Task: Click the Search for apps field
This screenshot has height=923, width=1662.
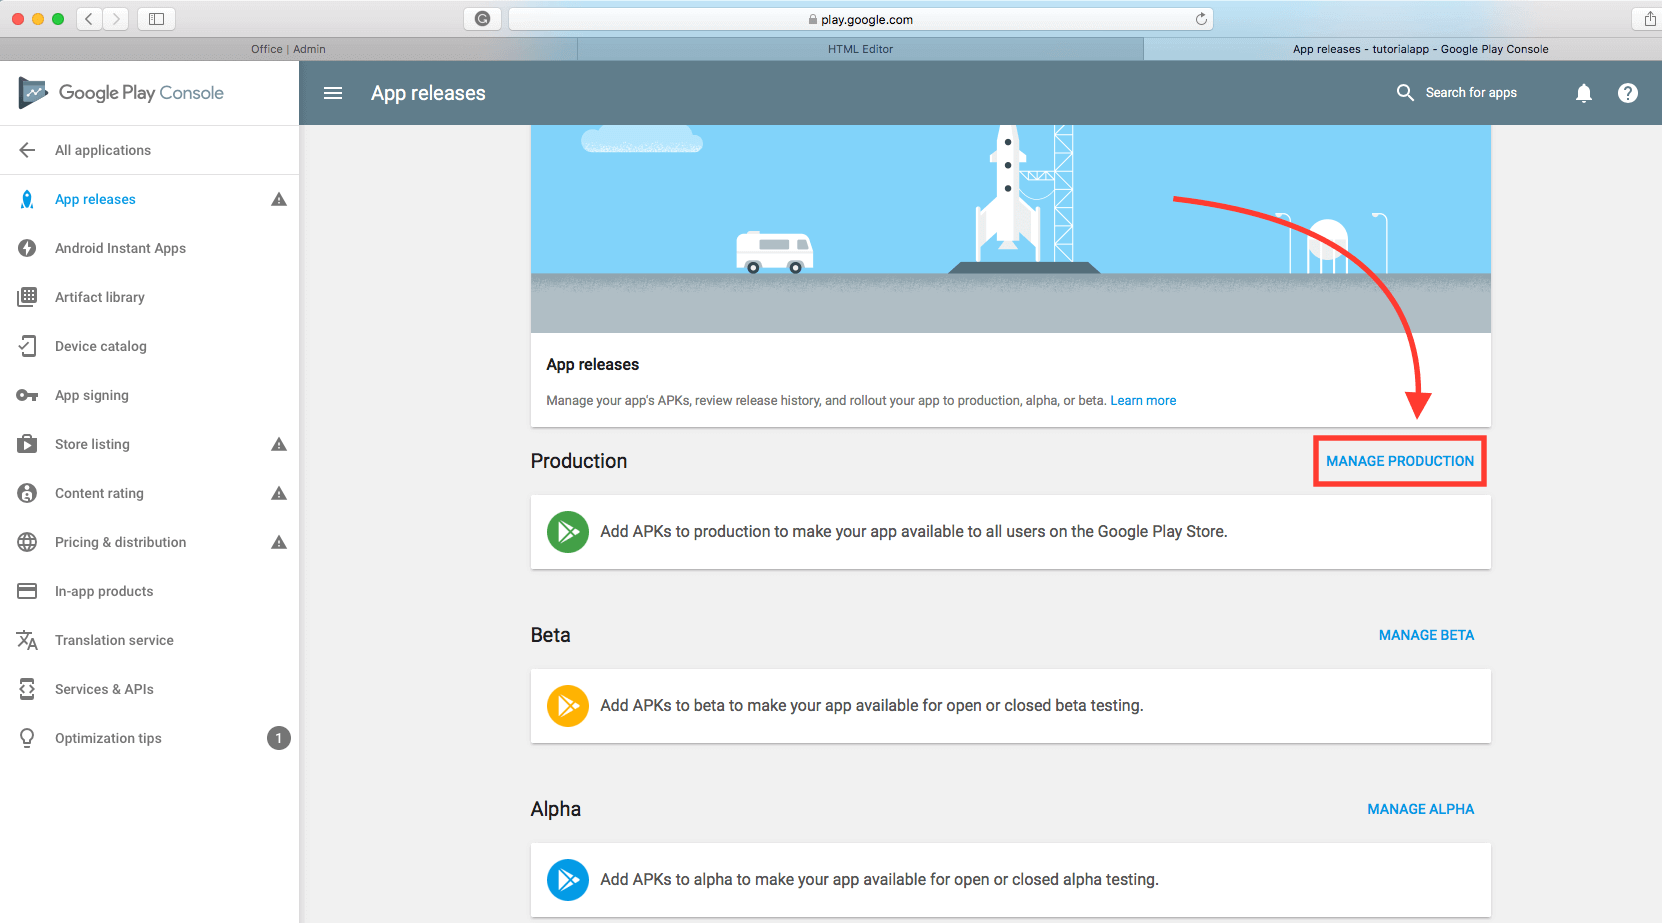Action: [1471, 93]
